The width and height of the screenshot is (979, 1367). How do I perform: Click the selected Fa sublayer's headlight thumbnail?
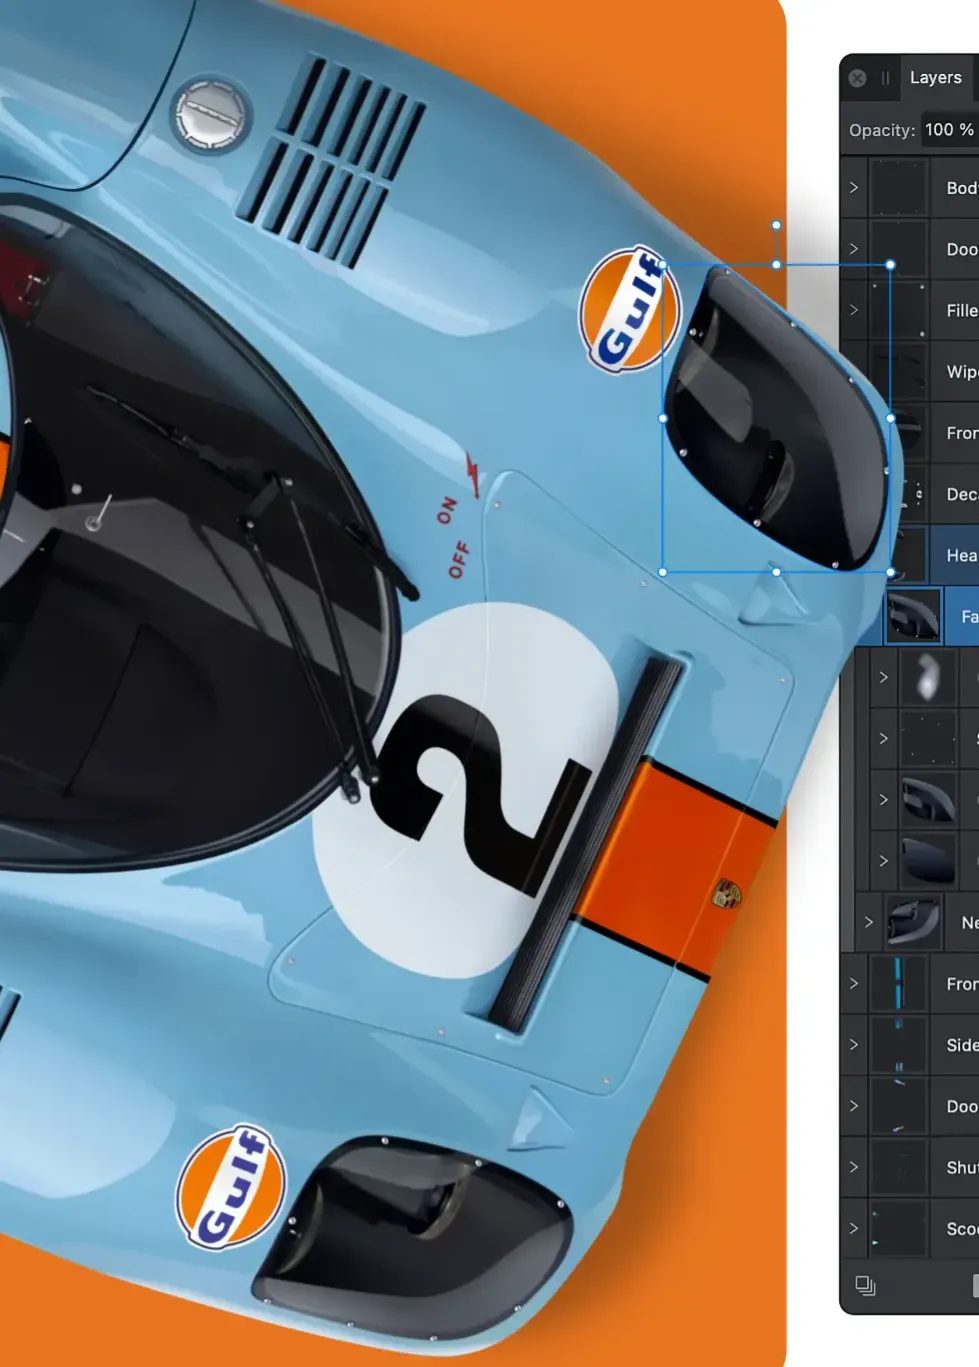[913, 616]
